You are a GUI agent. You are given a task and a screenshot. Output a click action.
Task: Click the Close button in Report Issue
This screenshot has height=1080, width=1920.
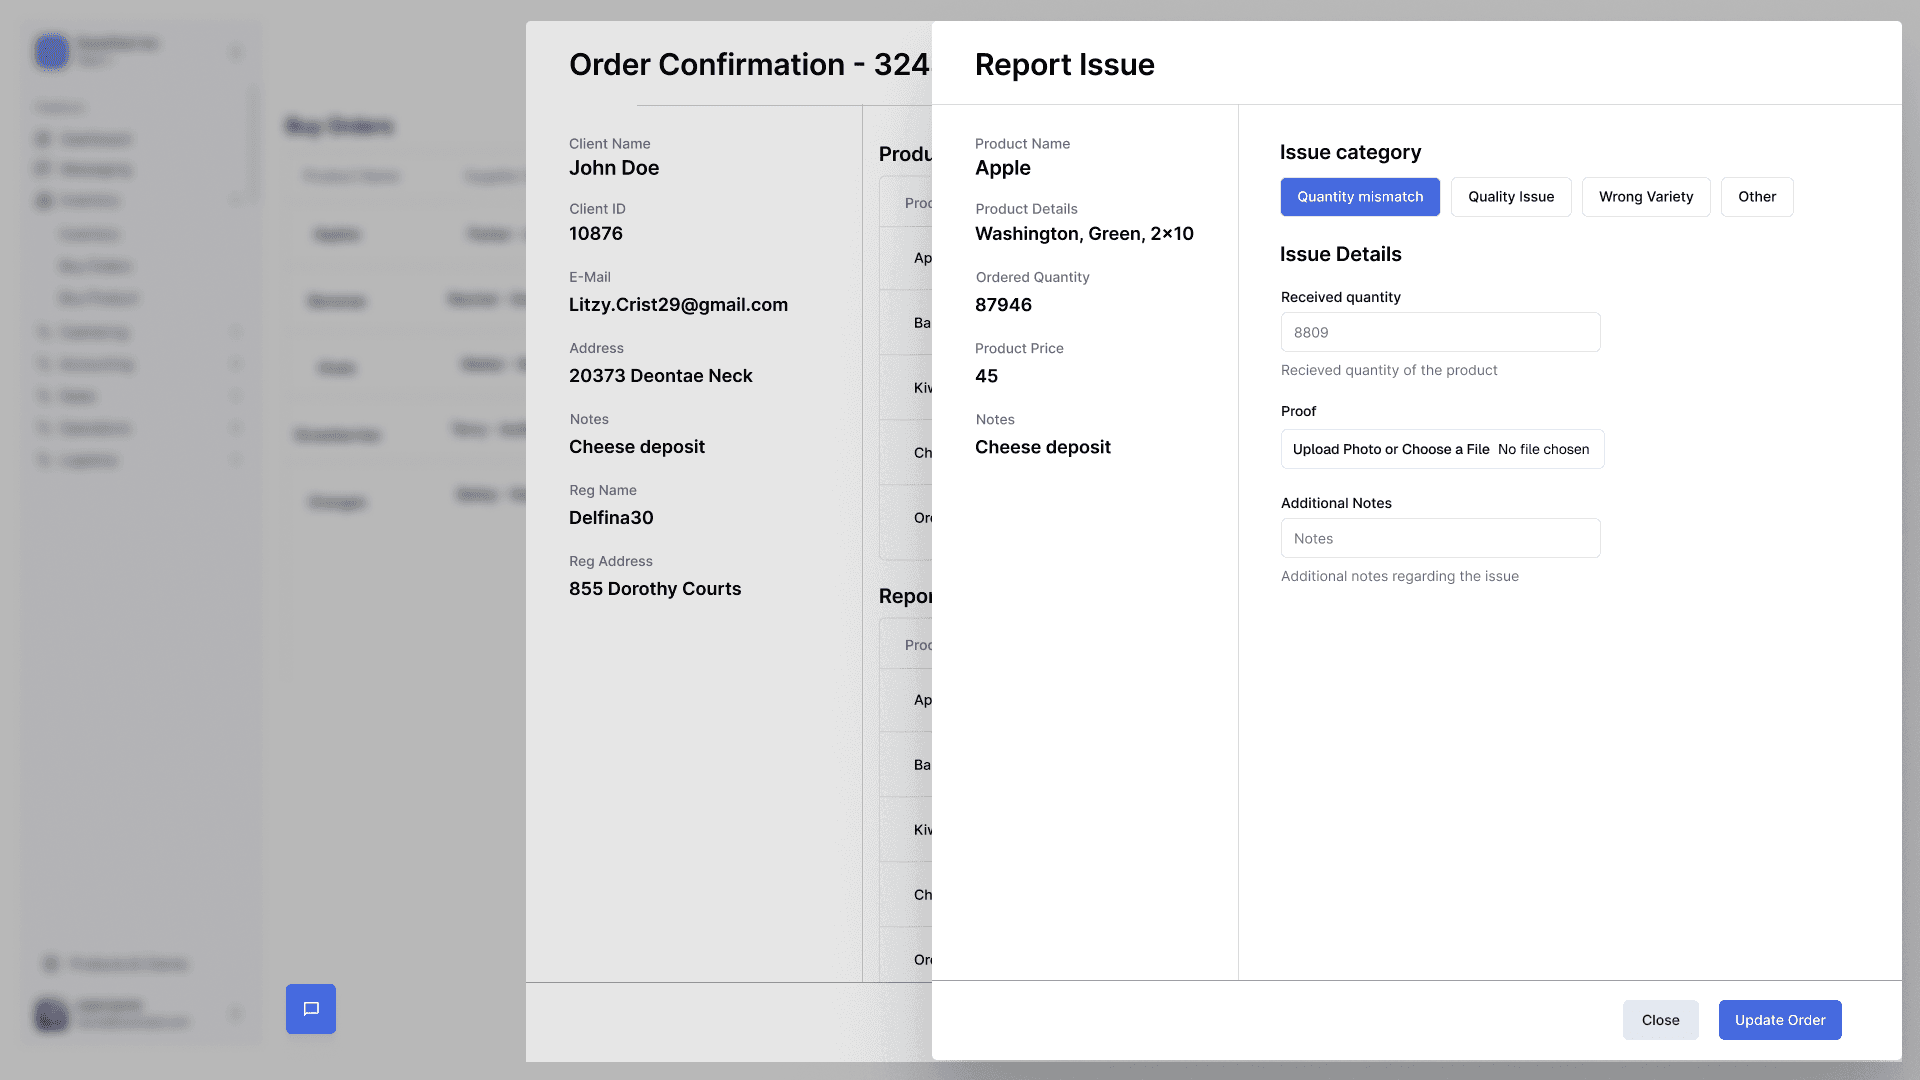coord(1660,1020)
